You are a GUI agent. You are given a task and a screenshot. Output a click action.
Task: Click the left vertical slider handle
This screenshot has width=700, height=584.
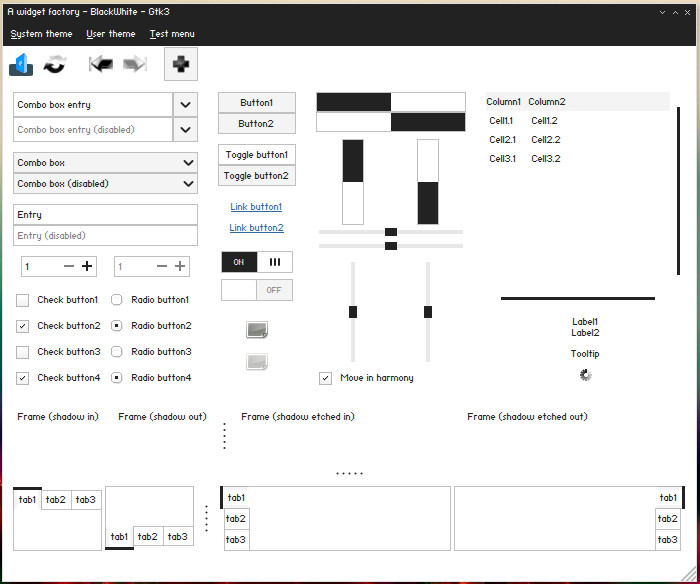(x=353, y=312)
